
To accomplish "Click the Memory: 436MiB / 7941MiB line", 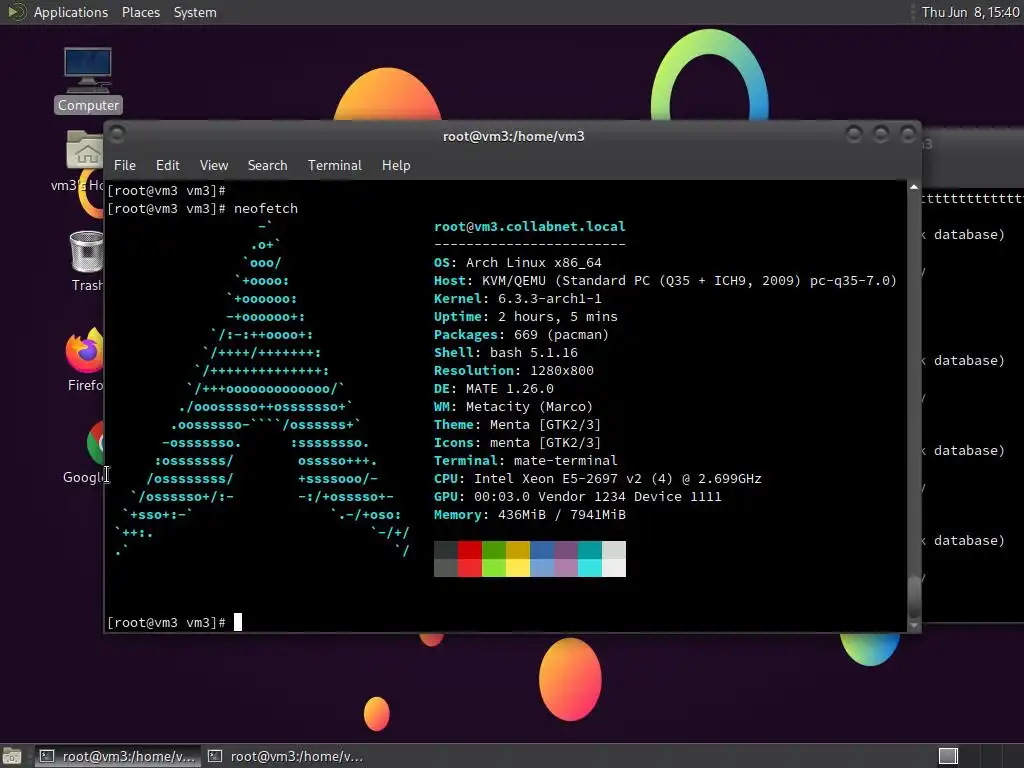I will (x=530, y=515).
